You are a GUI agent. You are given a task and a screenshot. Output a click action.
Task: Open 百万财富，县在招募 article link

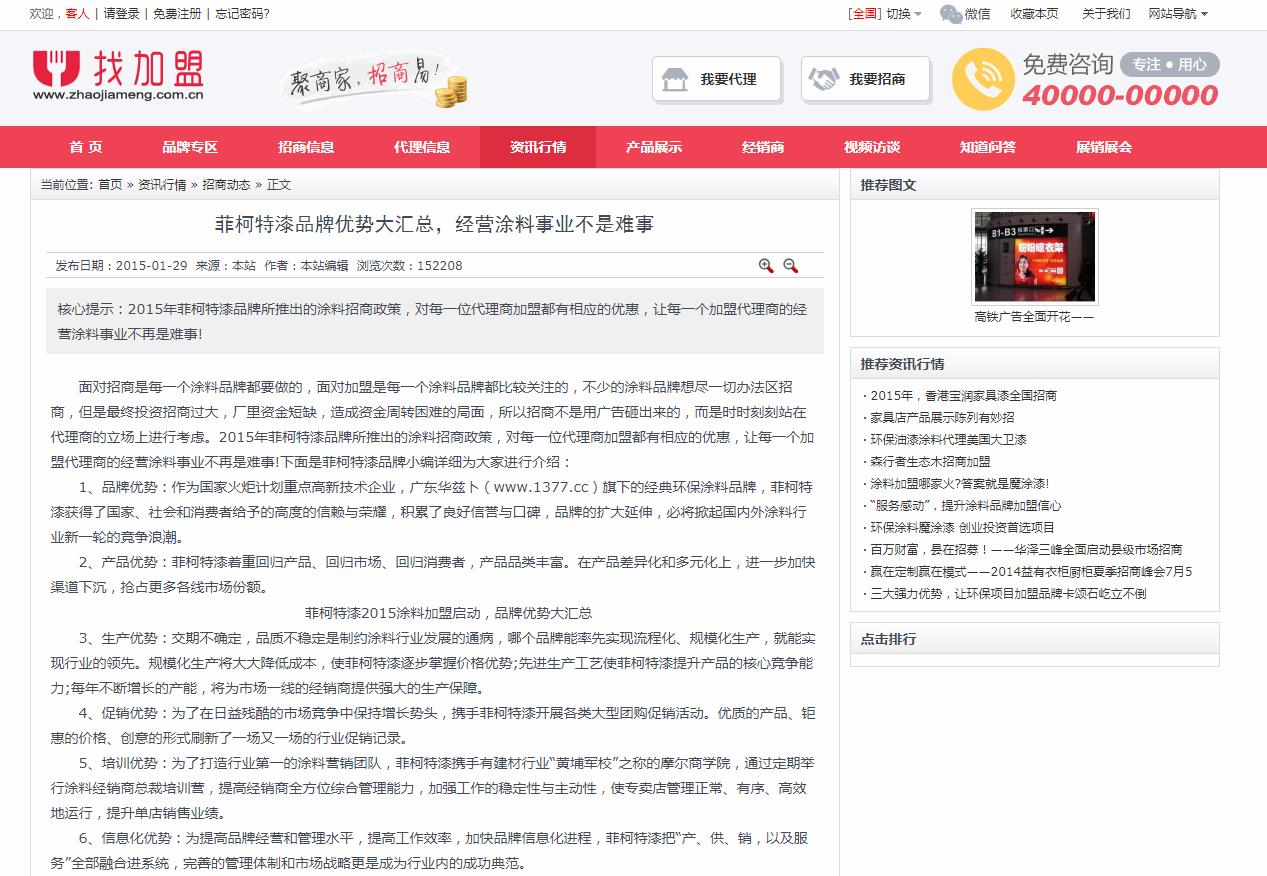[1026, 550]
